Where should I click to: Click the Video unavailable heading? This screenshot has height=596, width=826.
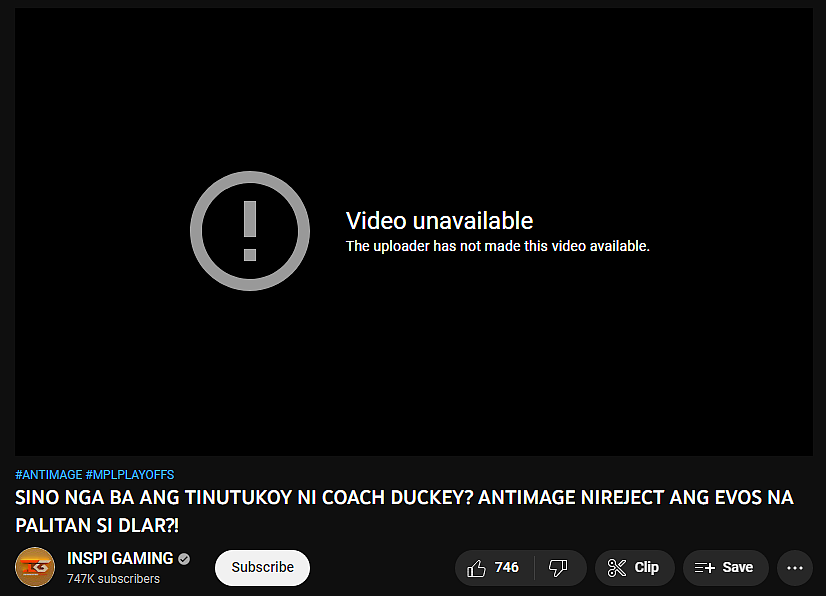pyautogui.click(x=439, y=221)
